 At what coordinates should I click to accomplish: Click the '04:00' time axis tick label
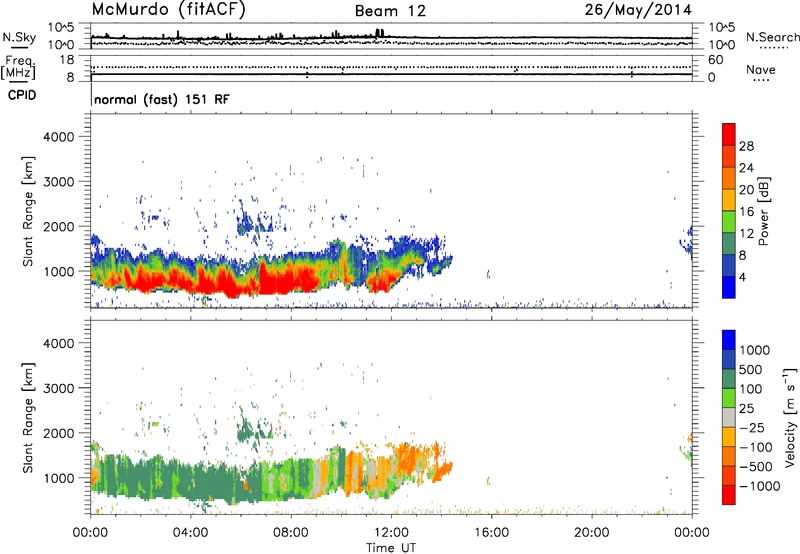click(x=190, y=533)
